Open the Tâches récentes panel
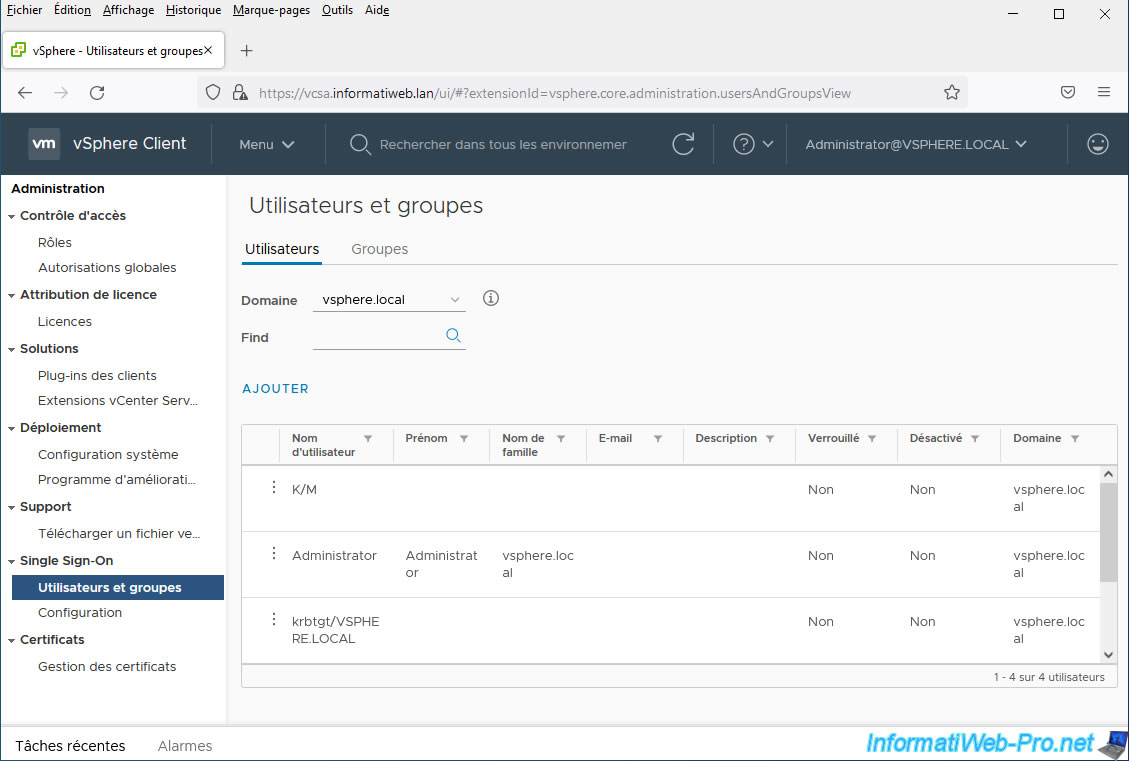 tap(70, 746)
